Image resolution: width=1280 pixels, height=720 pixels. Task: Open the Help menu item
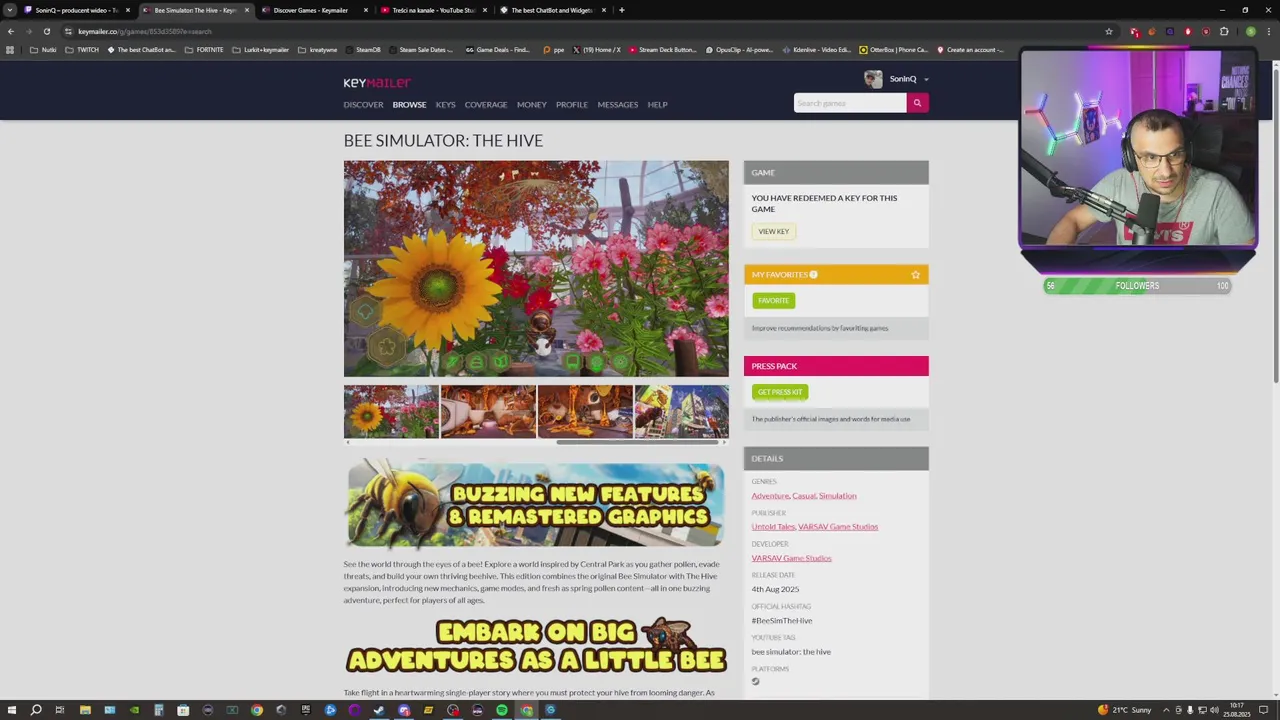(x=657, y=104)
